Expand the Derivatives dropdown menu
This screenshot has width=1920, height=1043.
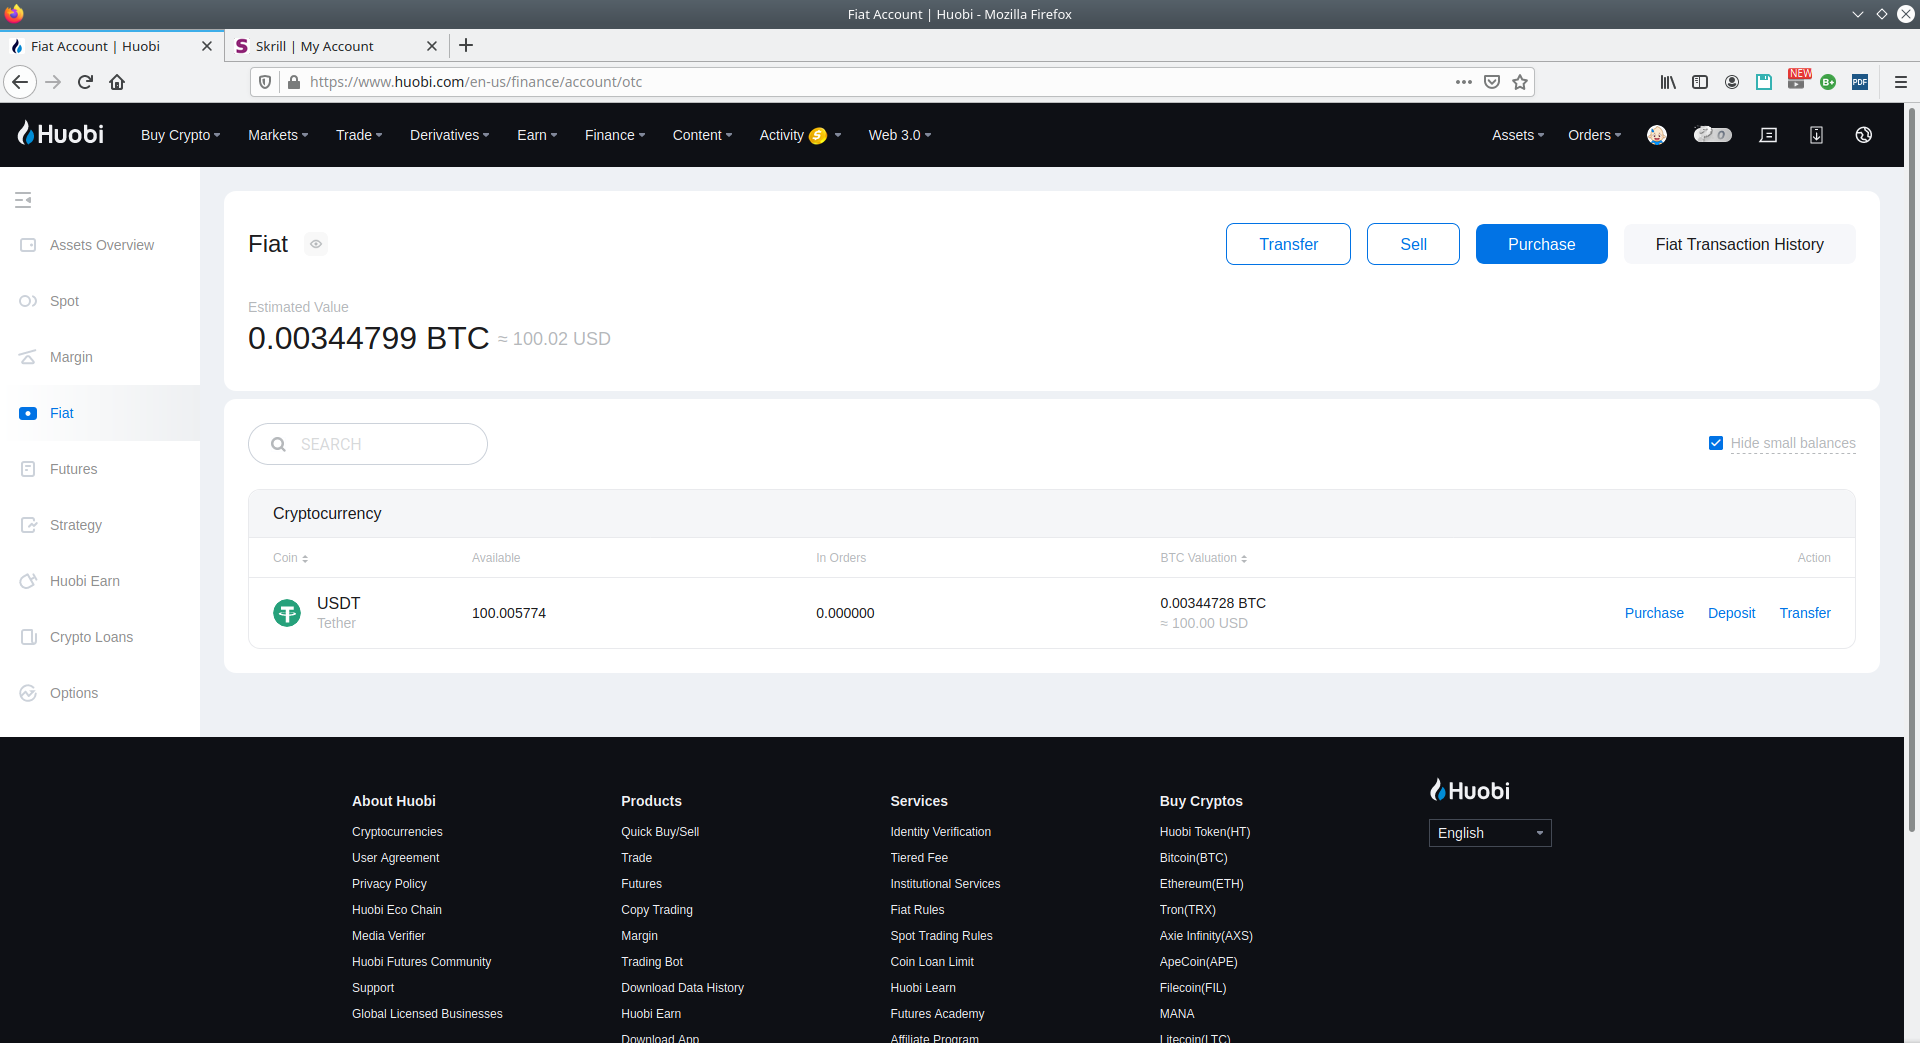pyautogui.click(x=450, y=135)
